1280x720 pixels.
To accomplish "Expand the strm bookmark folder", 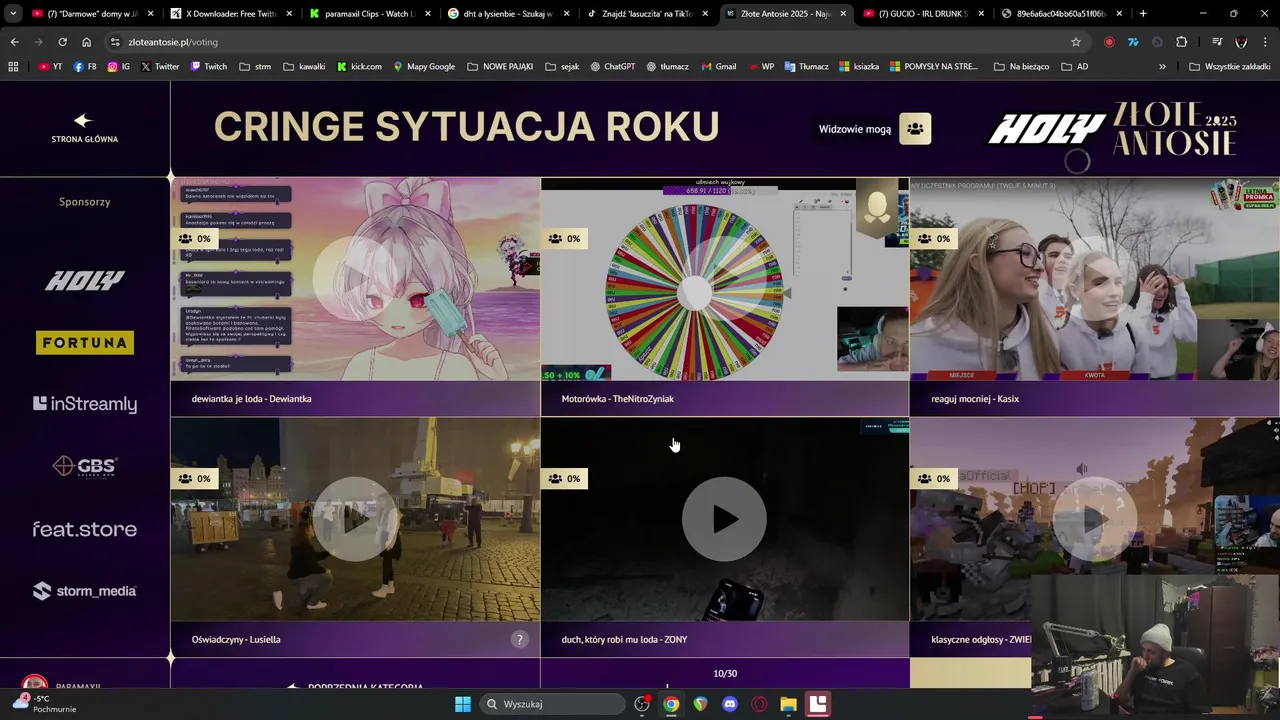I will (x=255, y=67).
